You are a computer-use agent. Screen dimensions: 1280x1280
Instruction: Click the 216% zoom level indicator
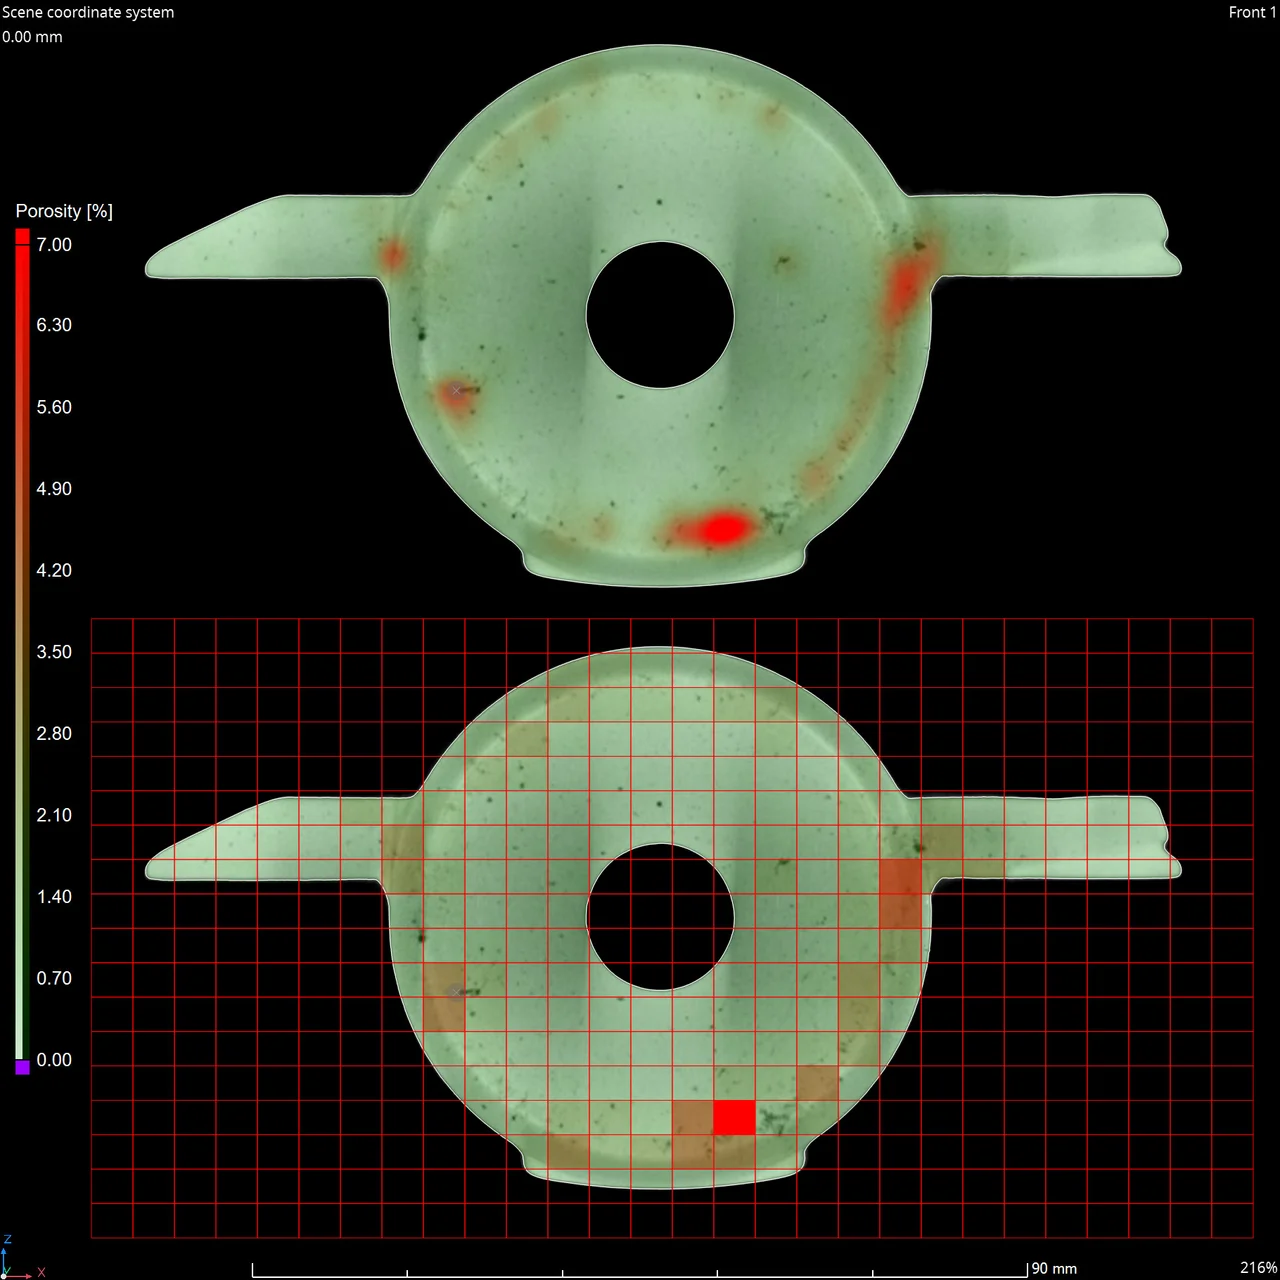1258,1268
